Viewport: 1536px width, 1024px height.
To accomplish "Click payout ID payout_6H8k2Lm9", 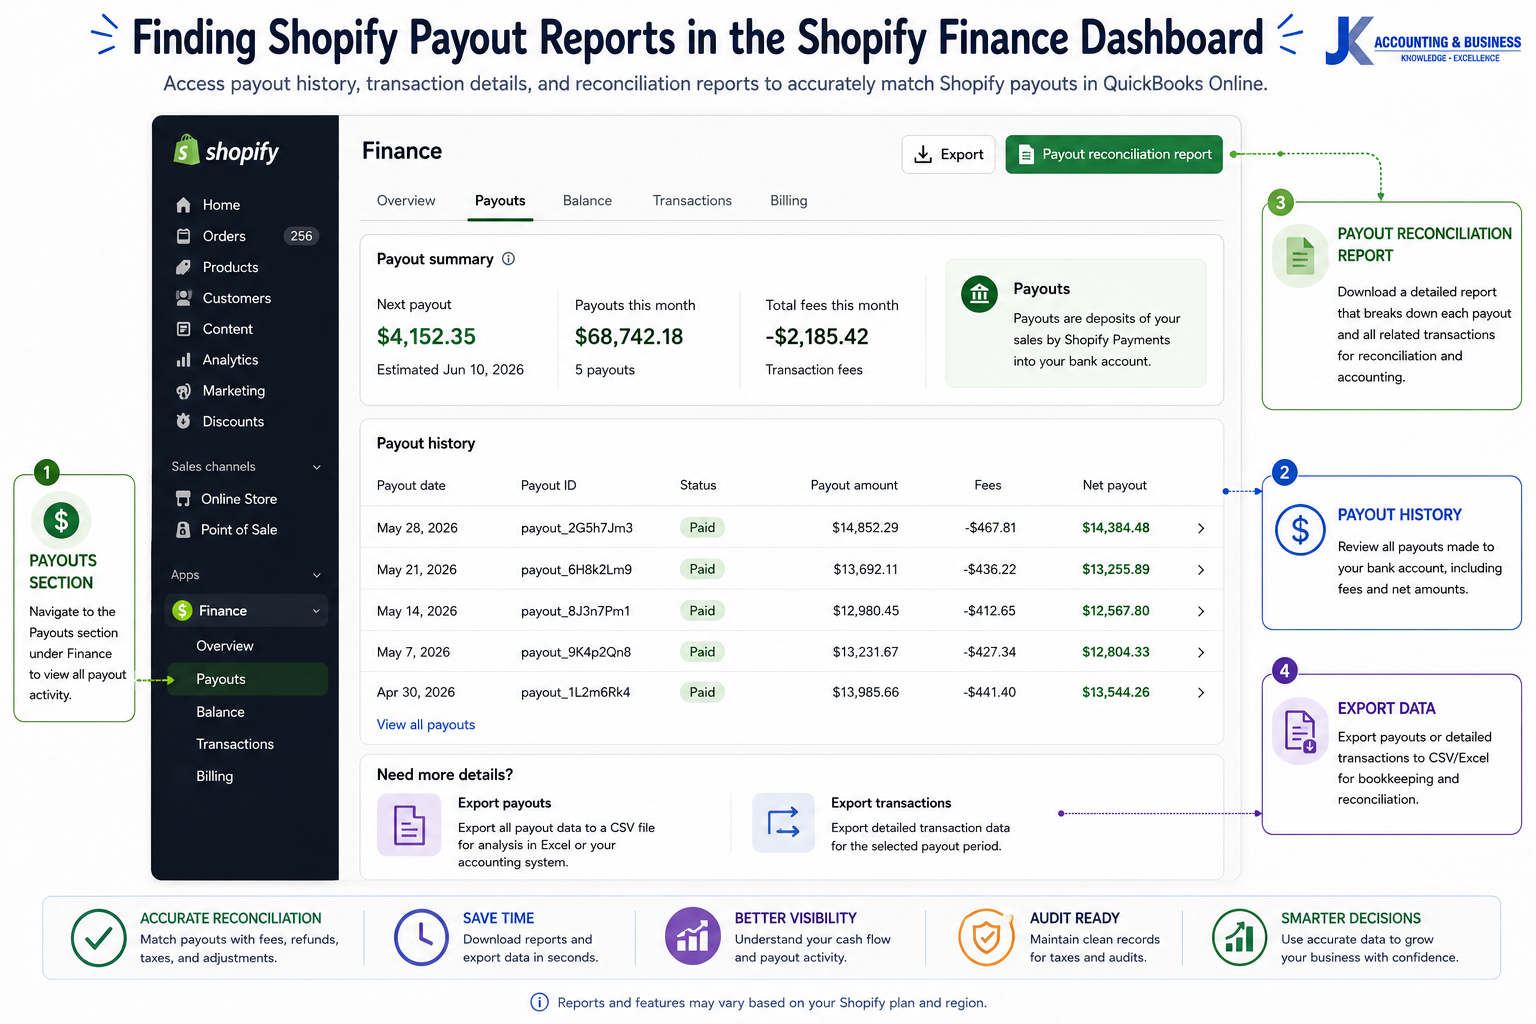I will click(x=576, y=570).
